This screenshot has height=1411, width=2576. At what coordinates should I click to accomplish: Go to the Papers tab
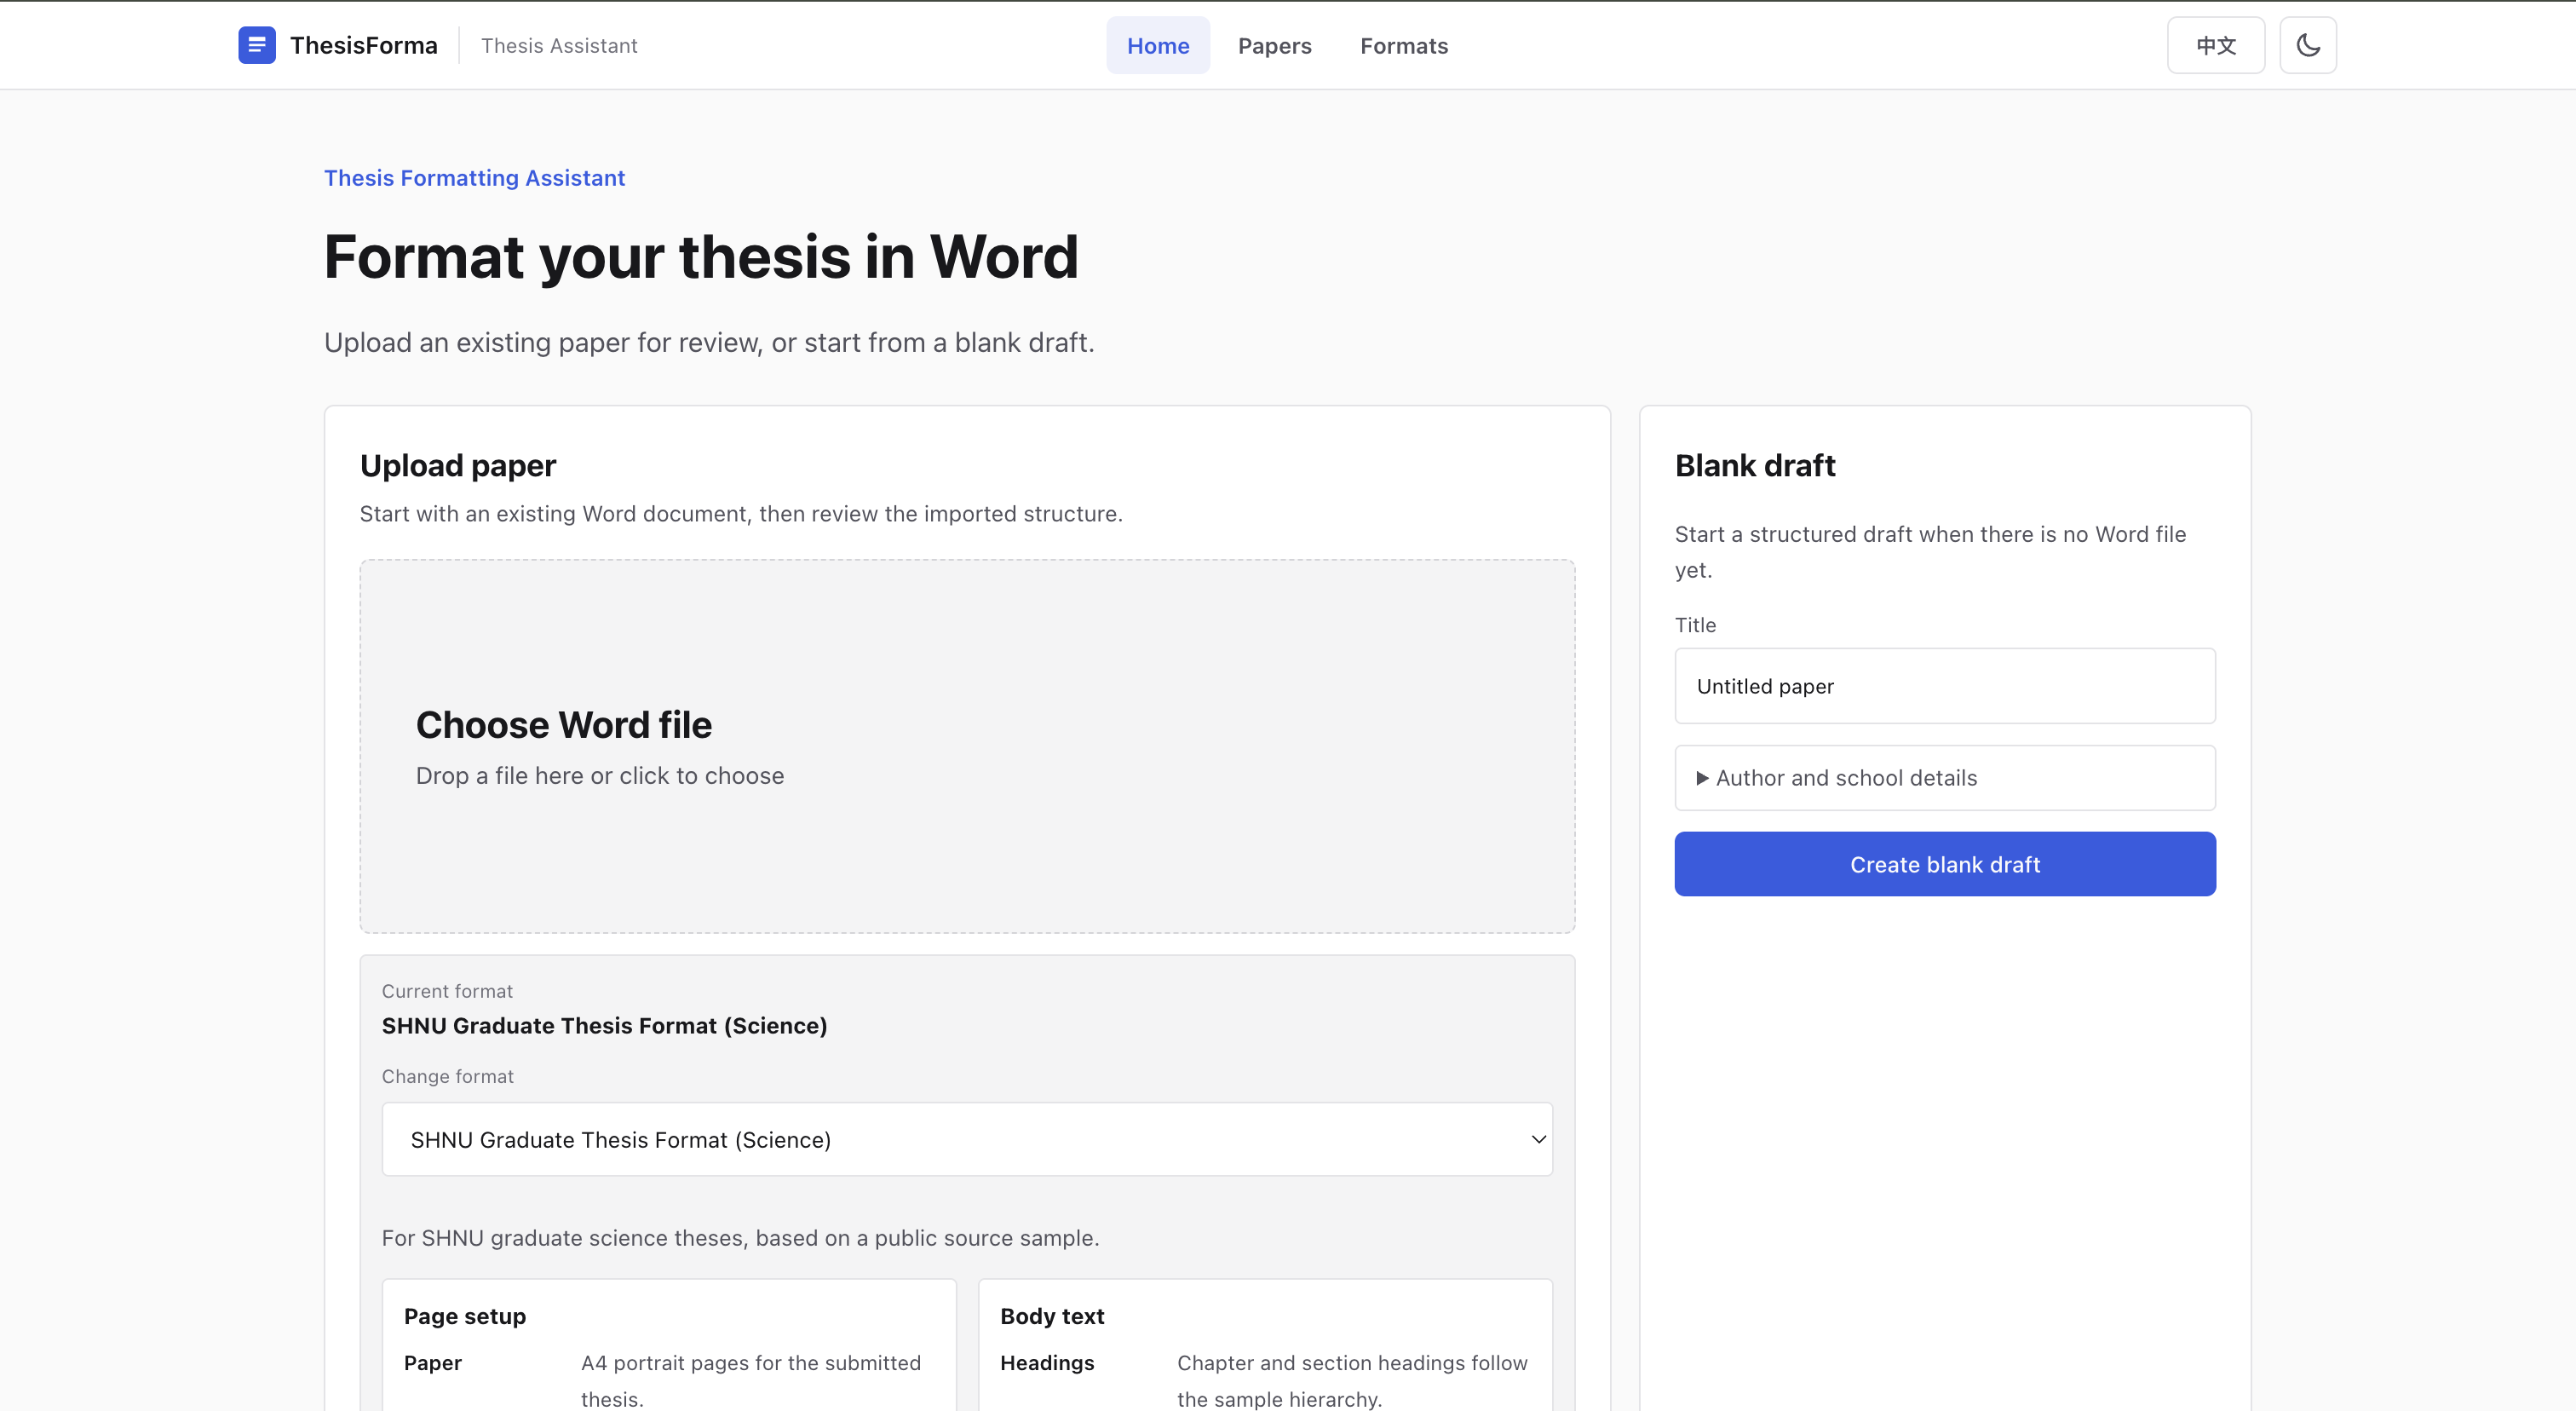point(1275,45)
